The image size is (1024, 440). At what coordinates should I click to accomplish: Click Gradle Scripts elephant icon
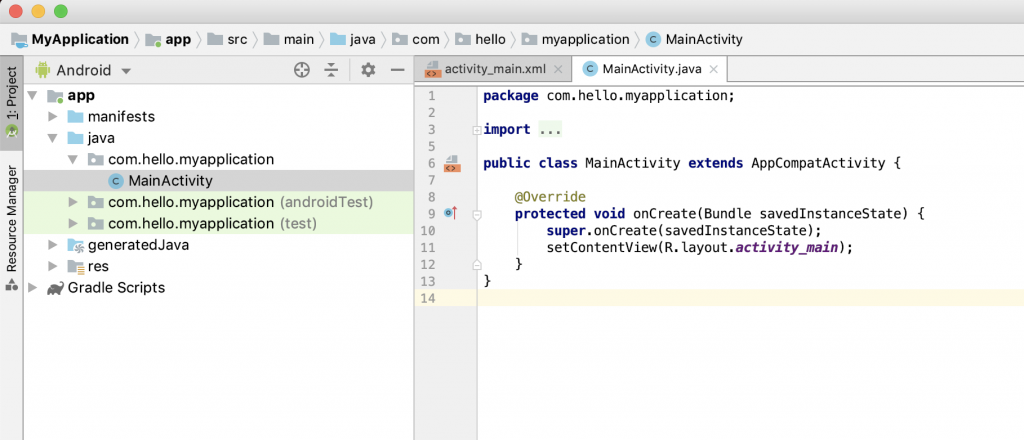point(55,288)
